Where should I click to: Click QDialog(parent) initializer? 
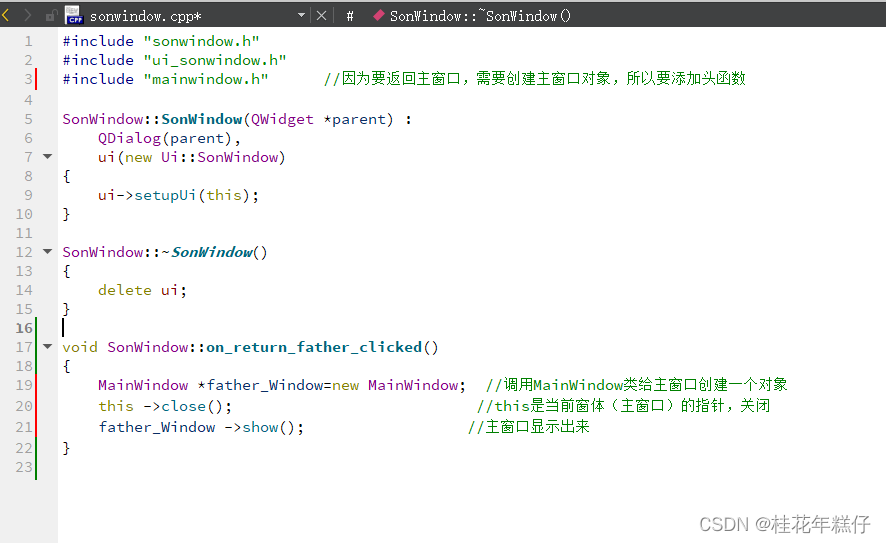pyautogui.click(x=165, y=138)
